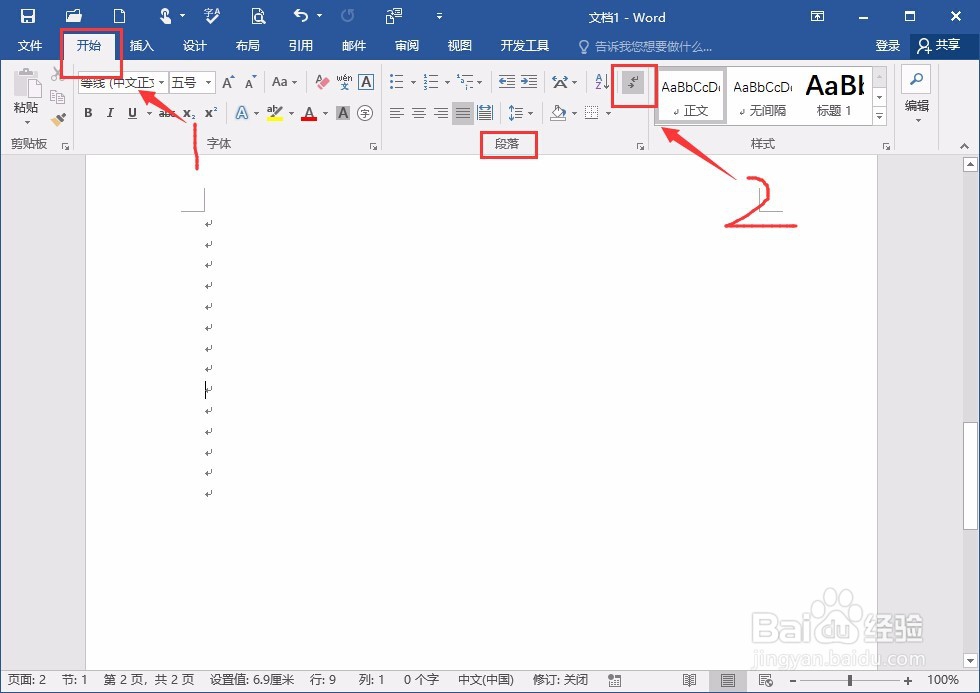Viewport: 980px width, 693px height.
Task: Toggle character shading button
Action: (x=342, y=113)
